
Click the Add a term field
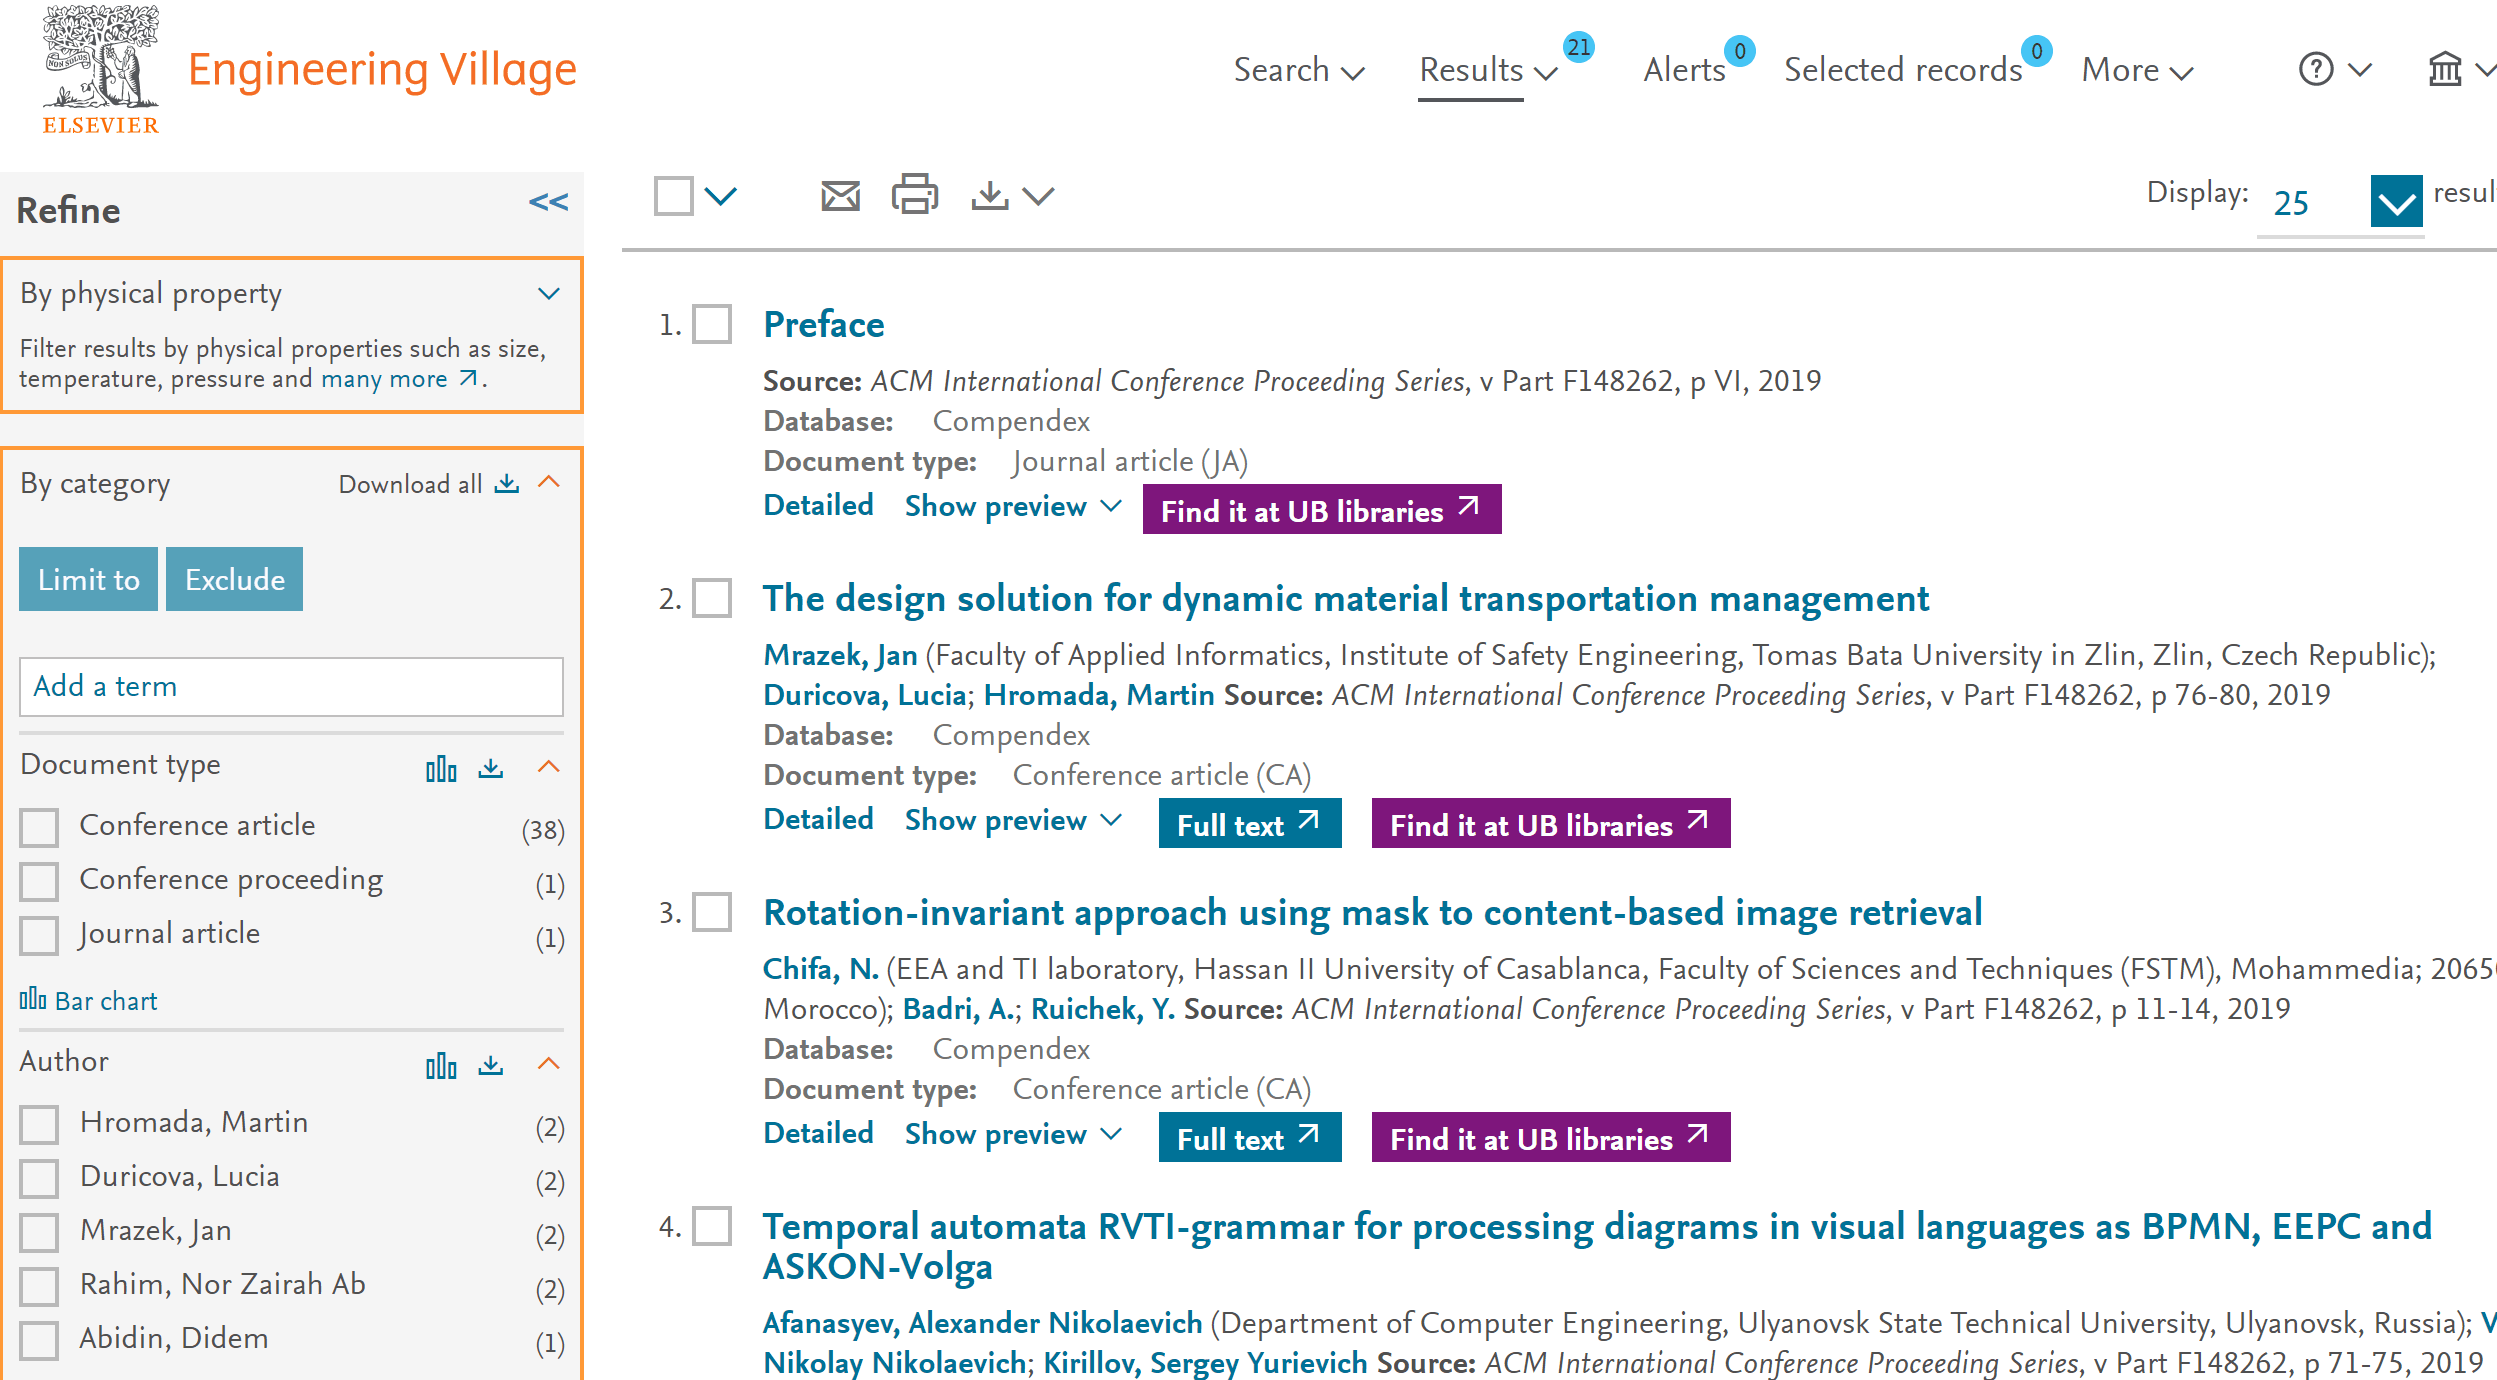click(291, 686)
